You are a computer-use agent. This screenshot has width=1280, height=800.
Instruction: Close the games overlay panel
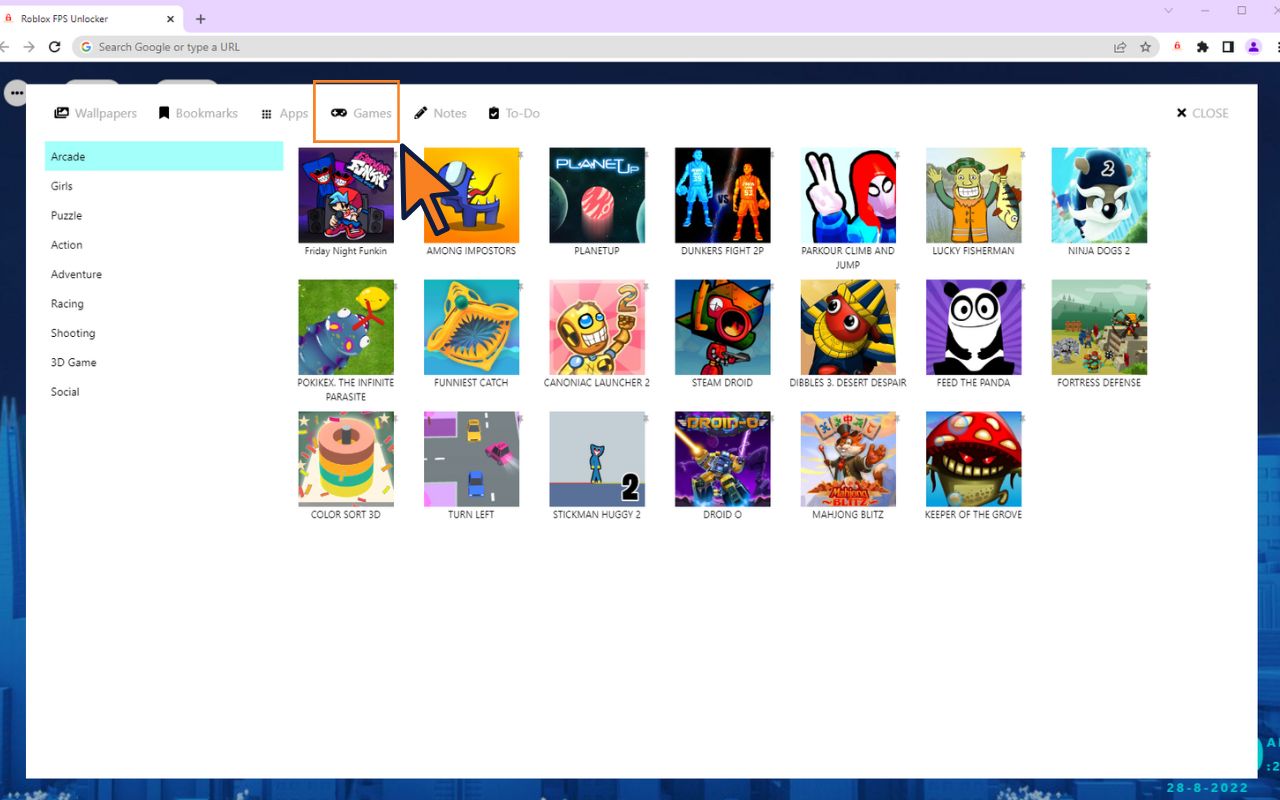pyautogui.click(x=1202, y=113)
